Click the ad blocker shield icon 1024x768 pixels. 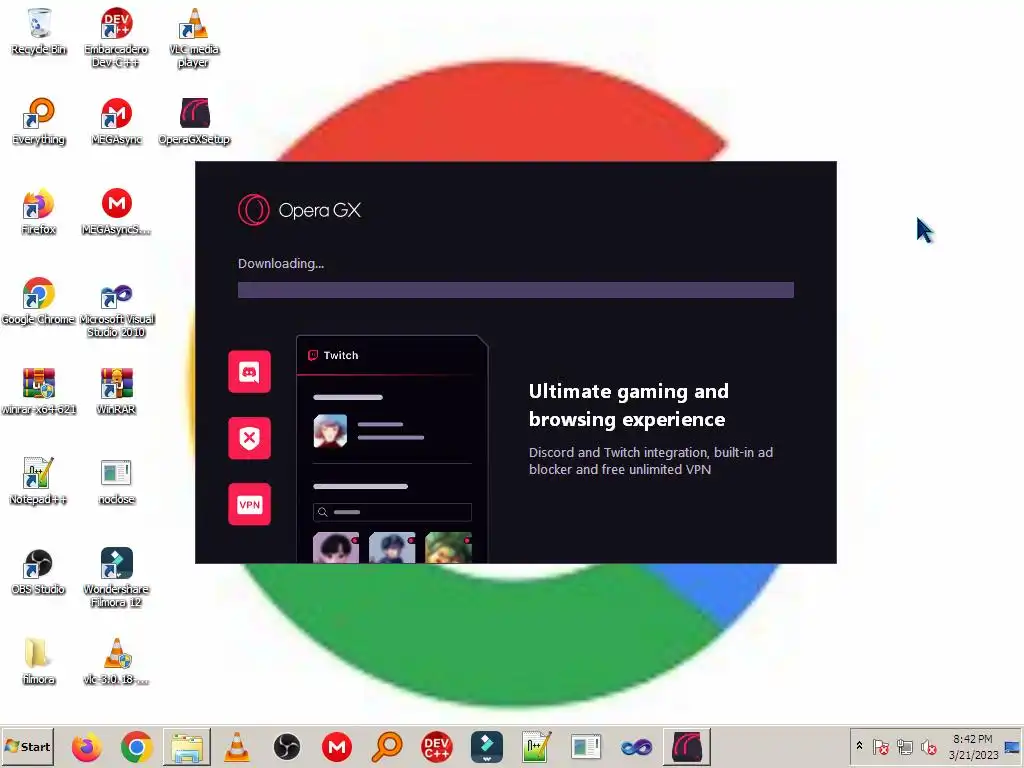coord(249,438)
